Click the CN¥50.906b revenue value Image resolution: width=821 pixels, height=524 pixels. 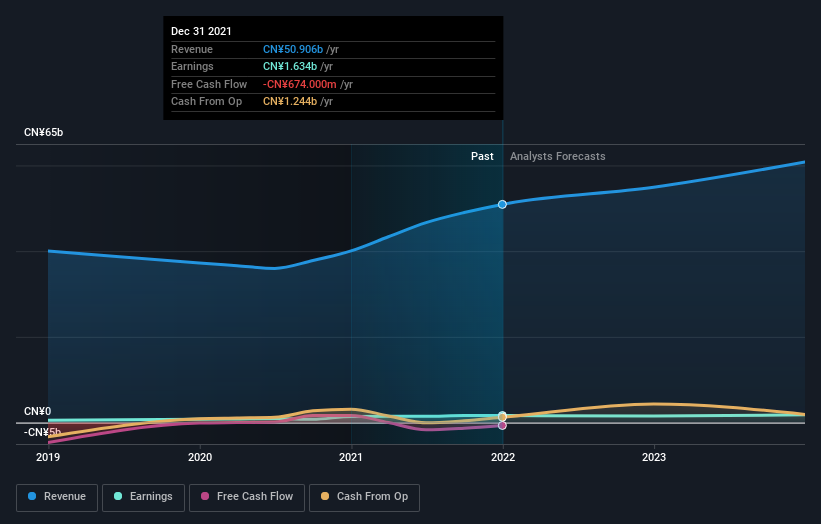tap(293, 49)
